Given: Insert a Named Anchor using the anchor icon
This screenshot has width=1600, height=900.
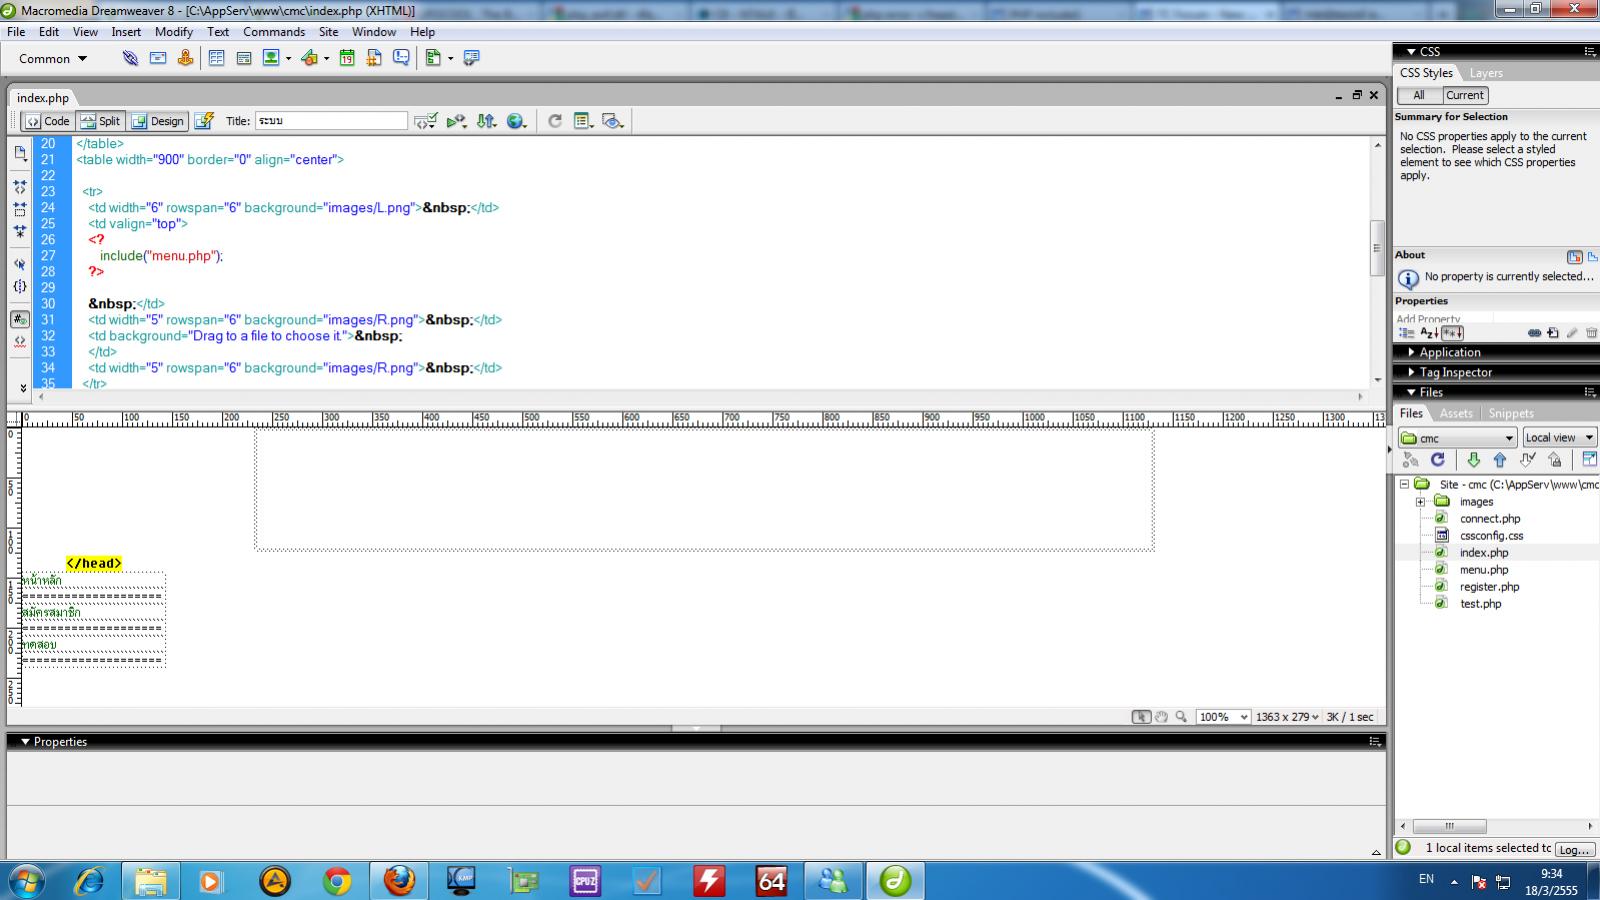Looking at the screenshot, I should pos(184,58).
